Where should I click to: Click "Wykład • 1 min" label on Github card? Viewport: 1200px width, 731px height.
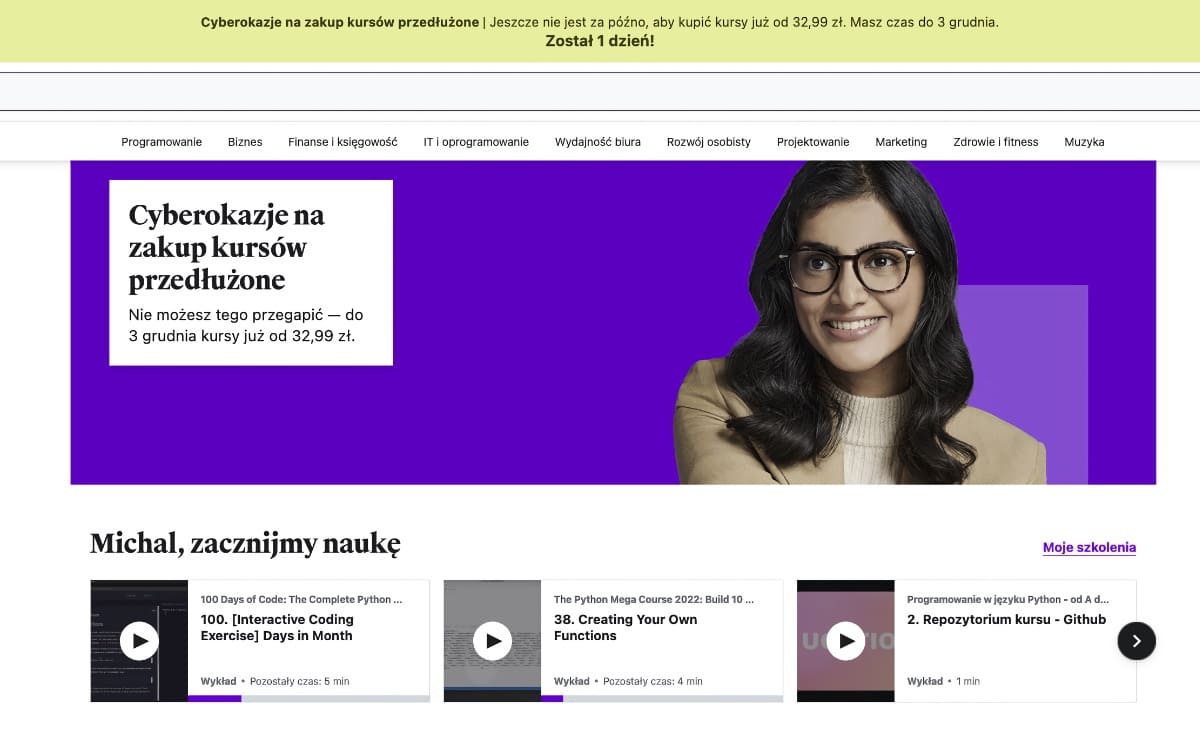coord(943,681)
